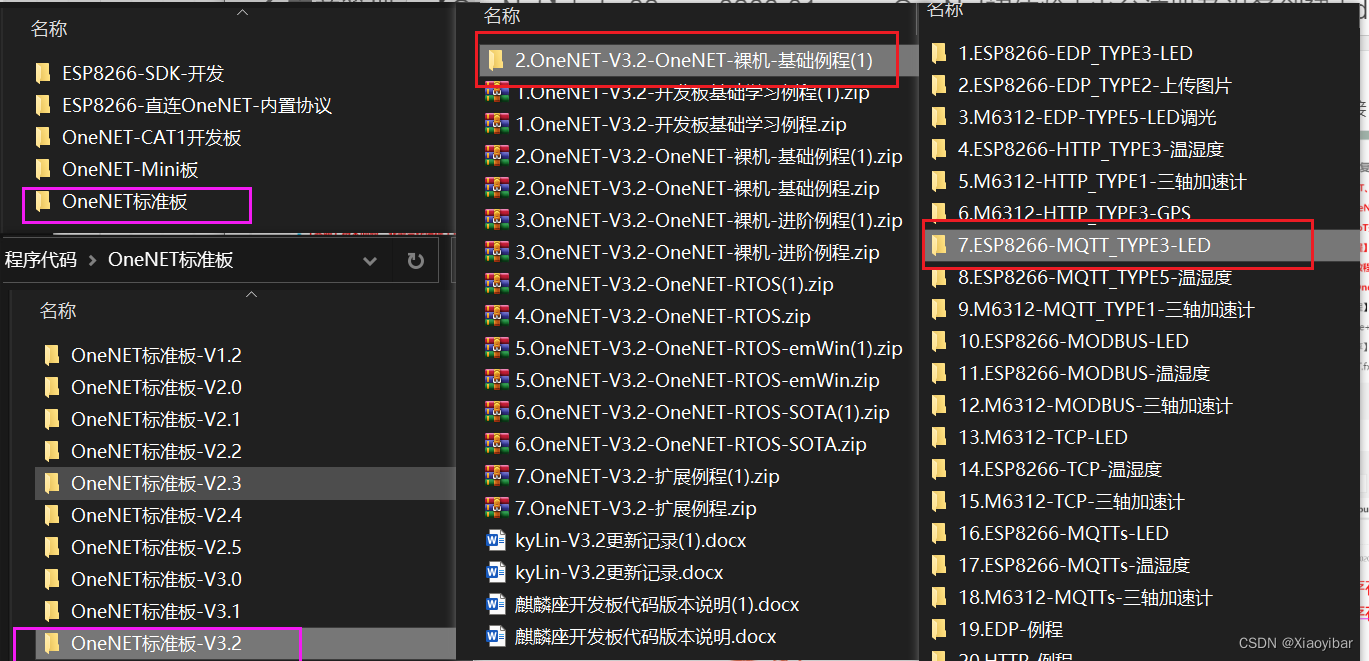Open the ESP8266-直连OneNET-内置协议 folder icon
Image resolution: width=1369 pixels, height=661 pixels.
pyautogui.click(x=42, y=105)
